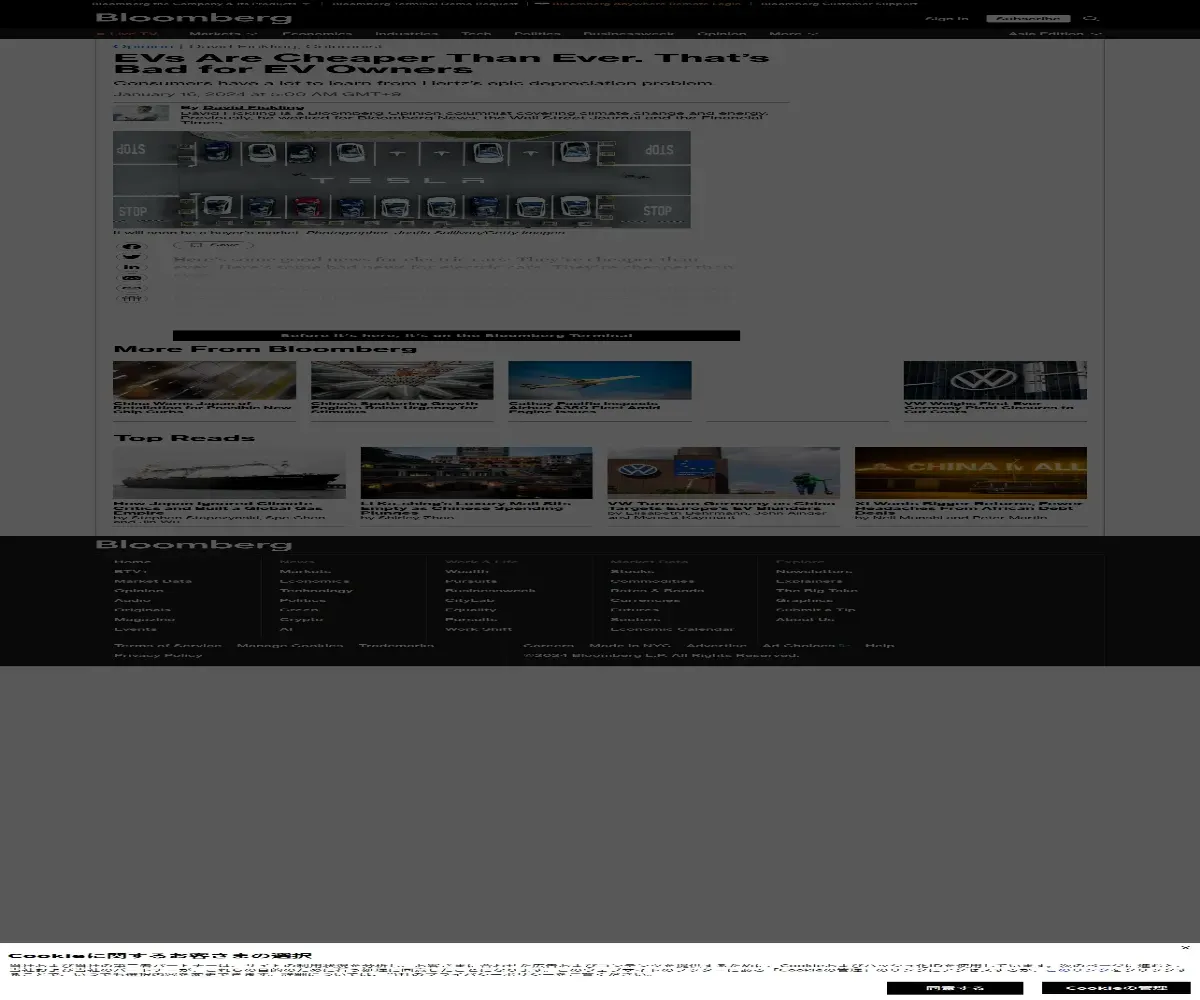Share the article via email icon
Viewport: 1200px width, 1000px height.
click(132, 278)
